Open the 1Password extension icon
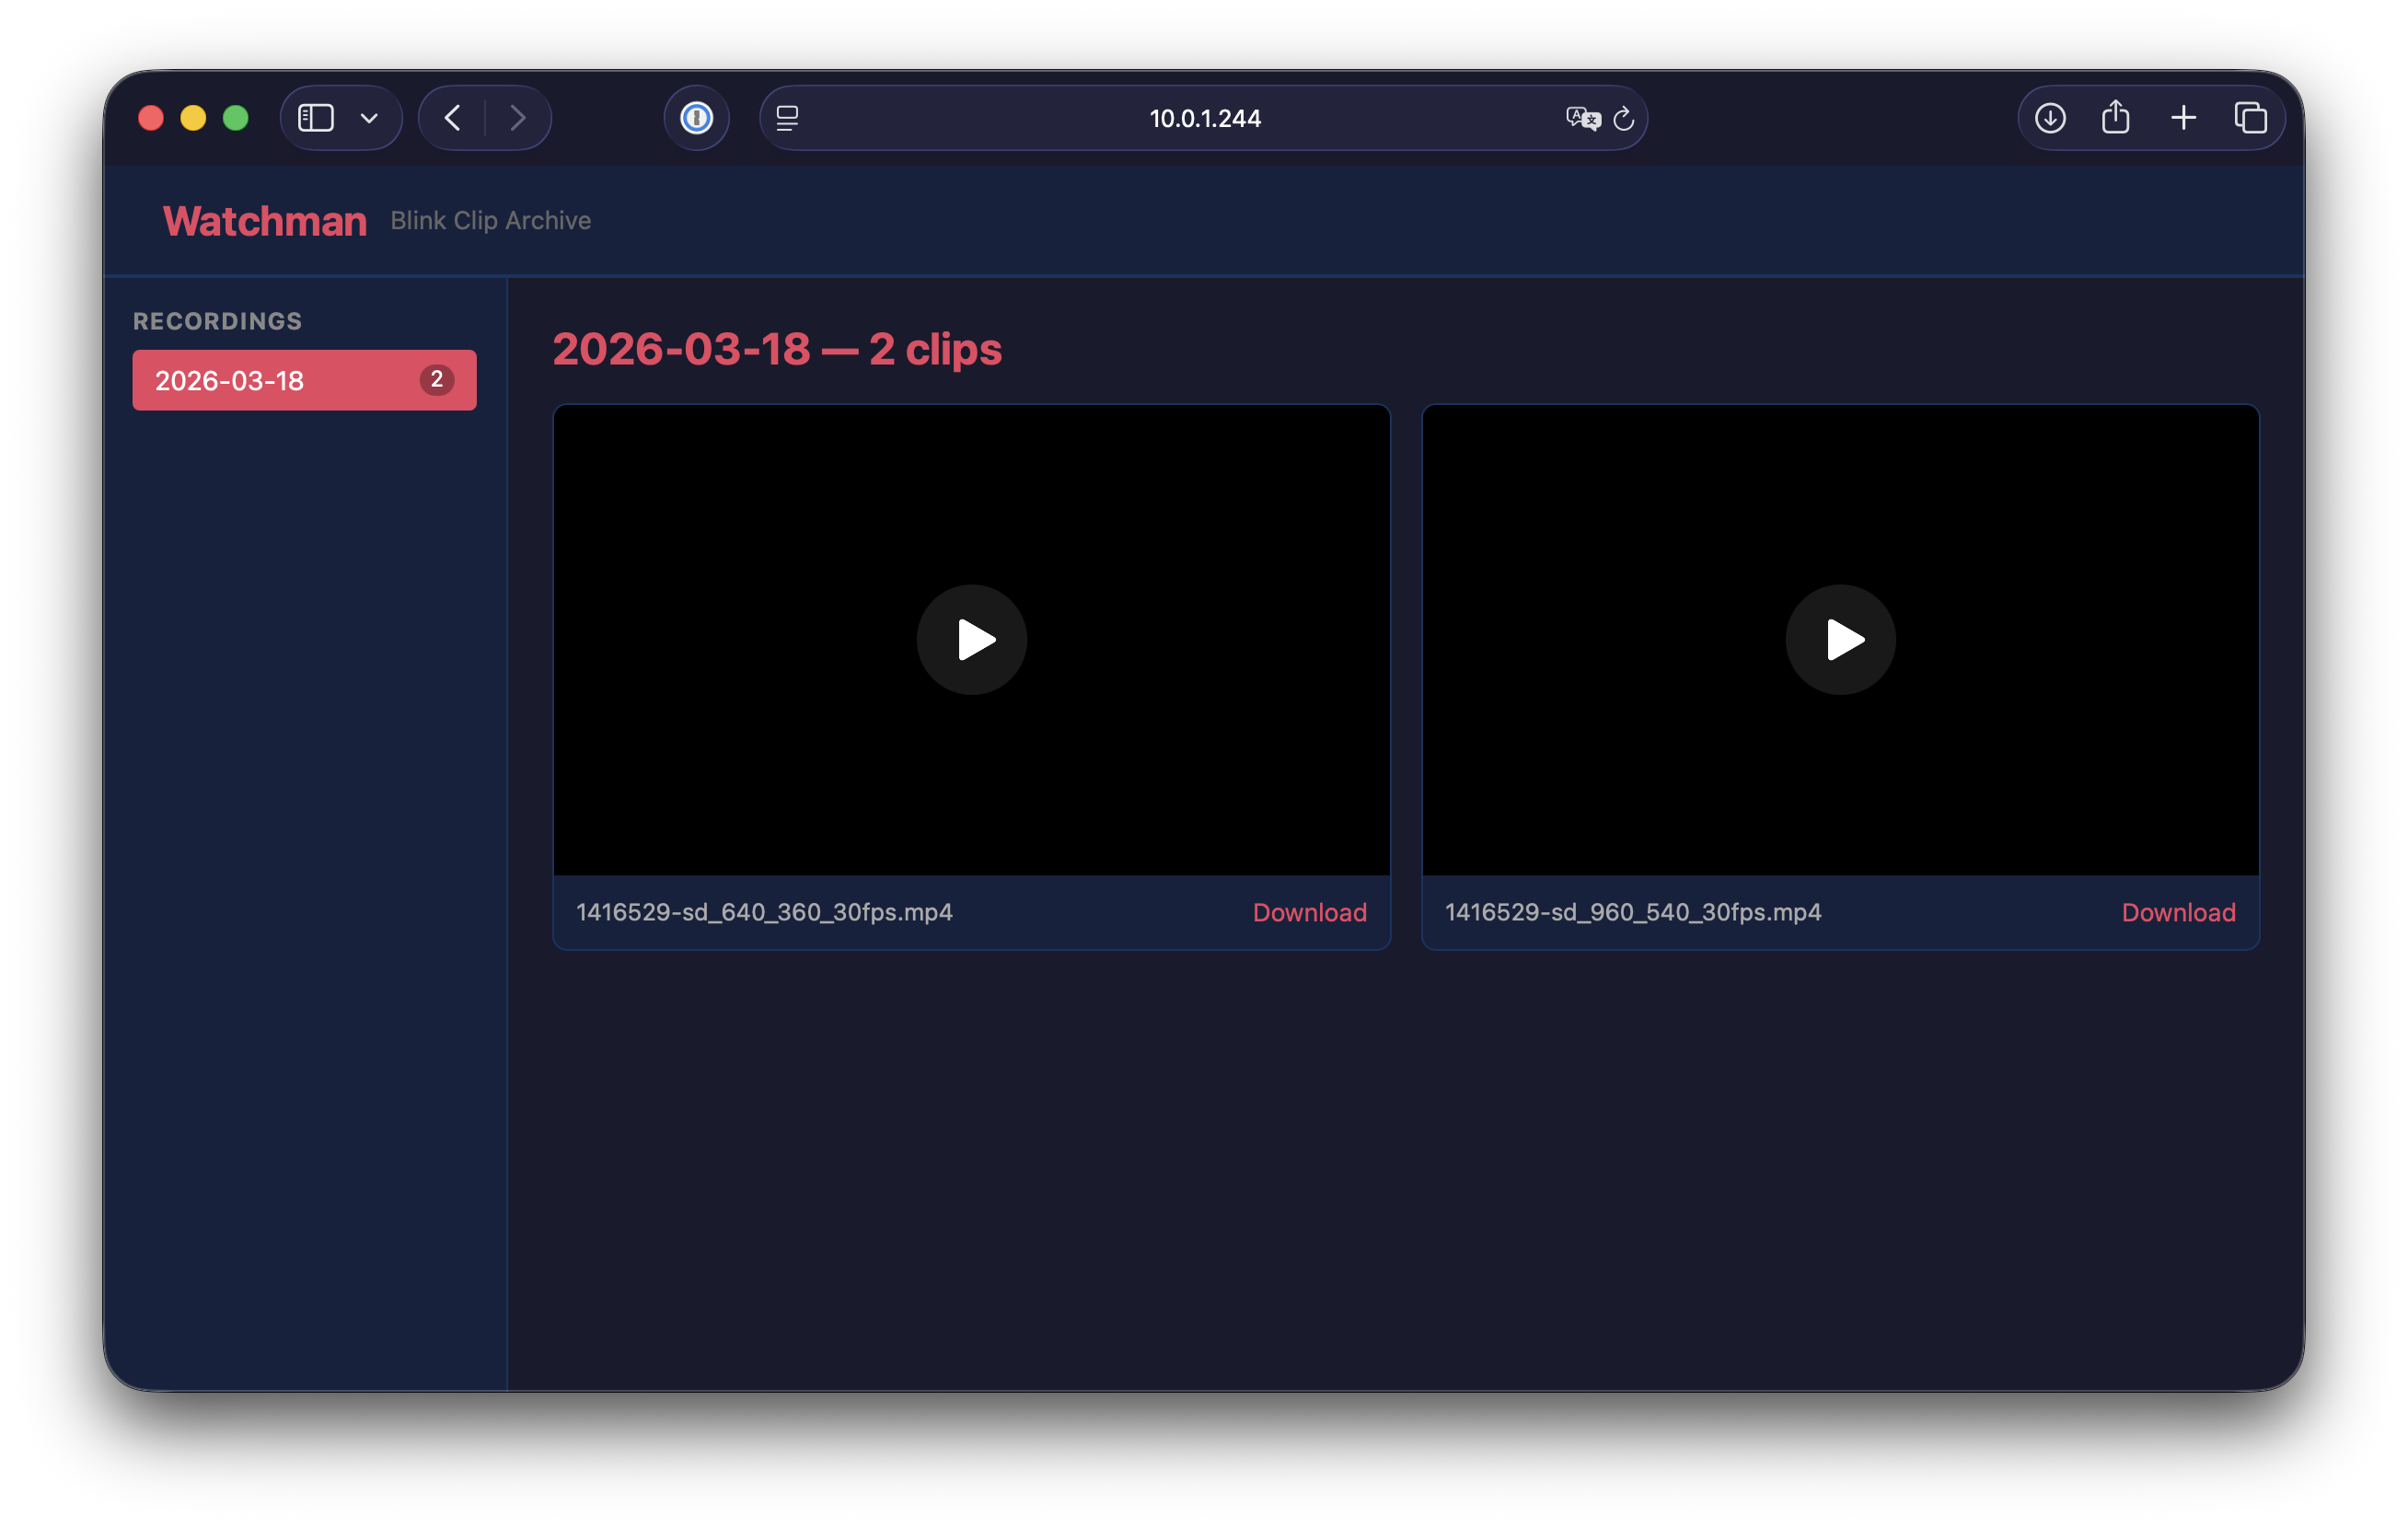The image size is (2408, 1528). coord(696,117)
